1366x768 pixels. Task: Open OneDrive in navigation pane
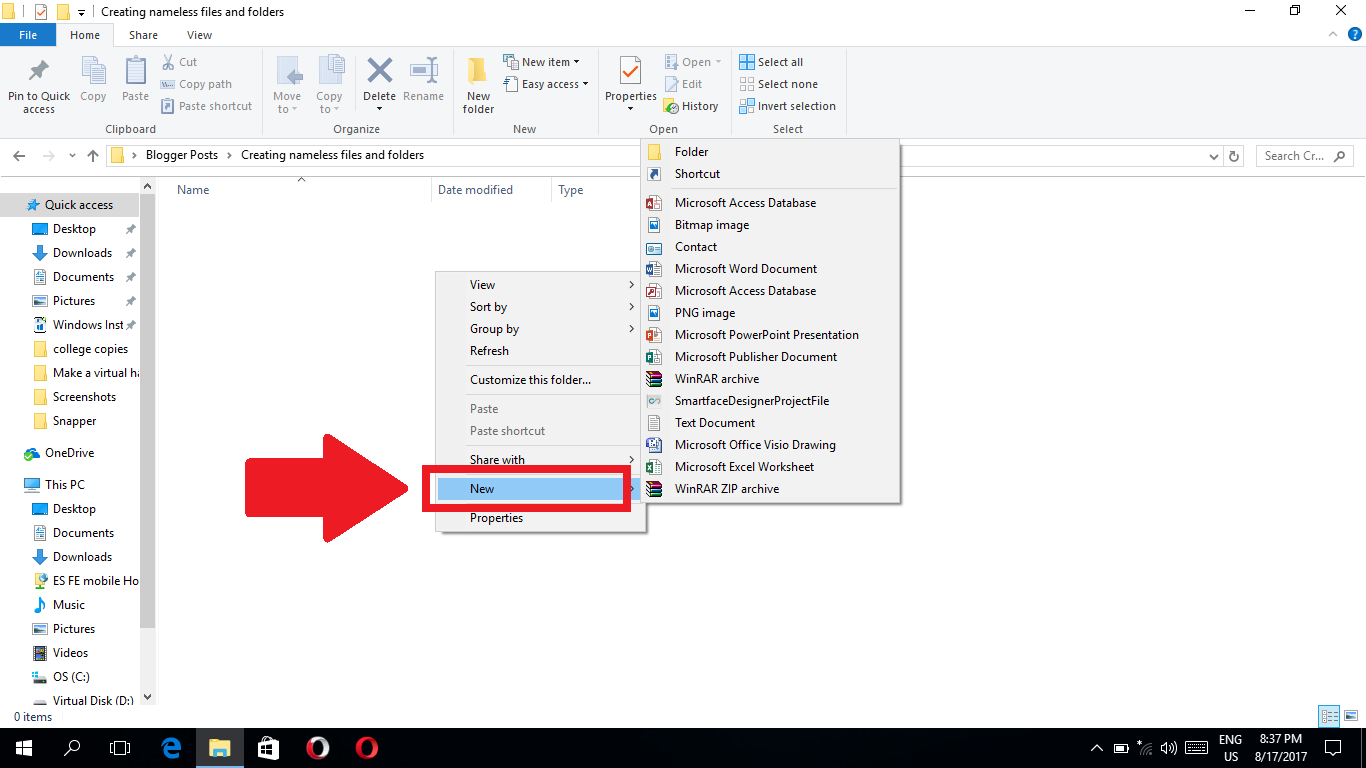point(69,453)
